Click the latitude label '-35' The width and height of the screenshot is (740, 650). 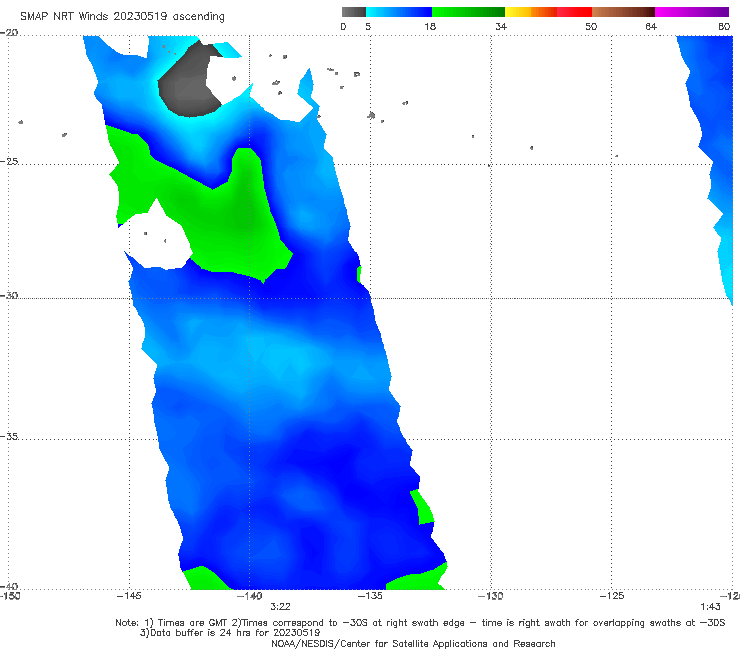(x=9, y=436)
